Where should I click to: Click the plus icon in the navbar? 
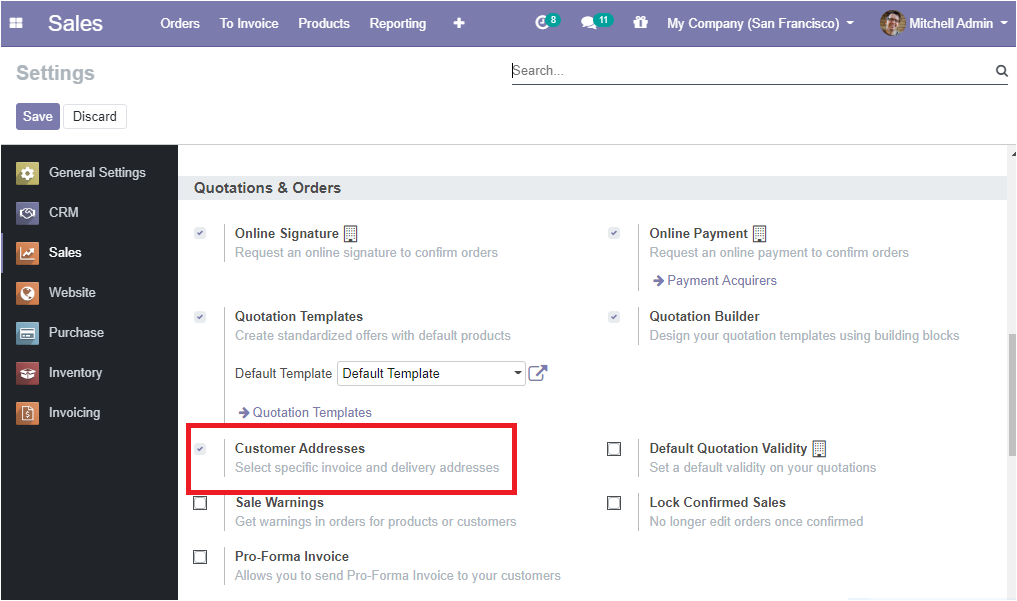click(x=459, y=23)
